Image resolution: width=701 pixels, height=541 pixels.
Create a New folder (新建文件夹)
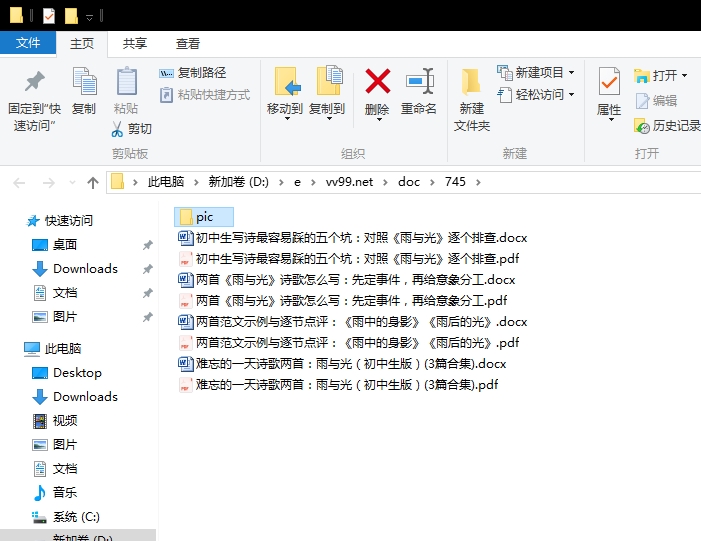tap(472, 98)
